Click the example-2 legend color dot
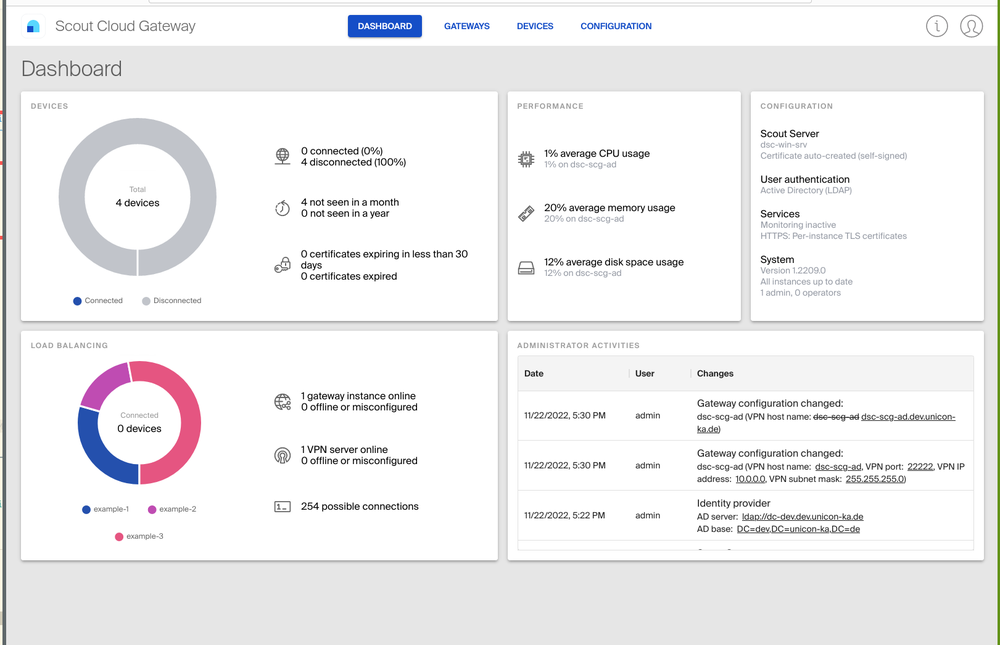This screenshot has width=1000, height=645. [152, 510]
